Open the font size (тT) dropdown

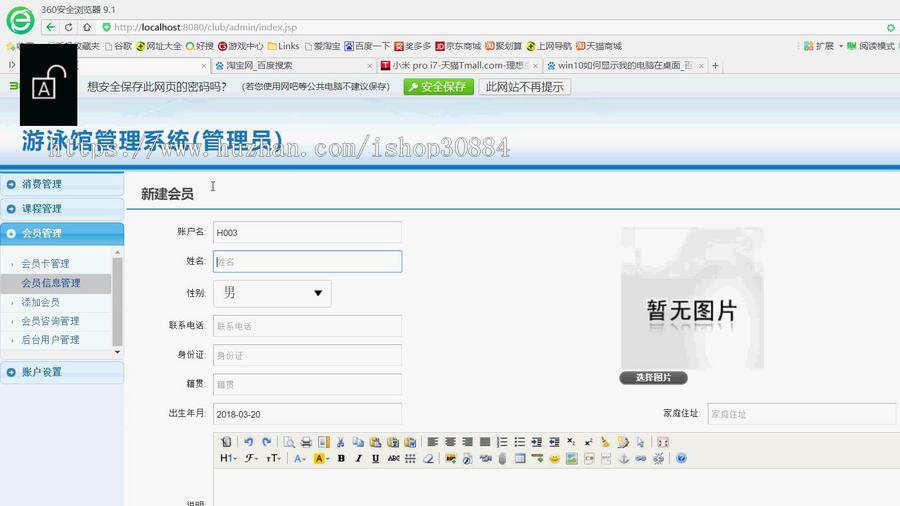273,458
